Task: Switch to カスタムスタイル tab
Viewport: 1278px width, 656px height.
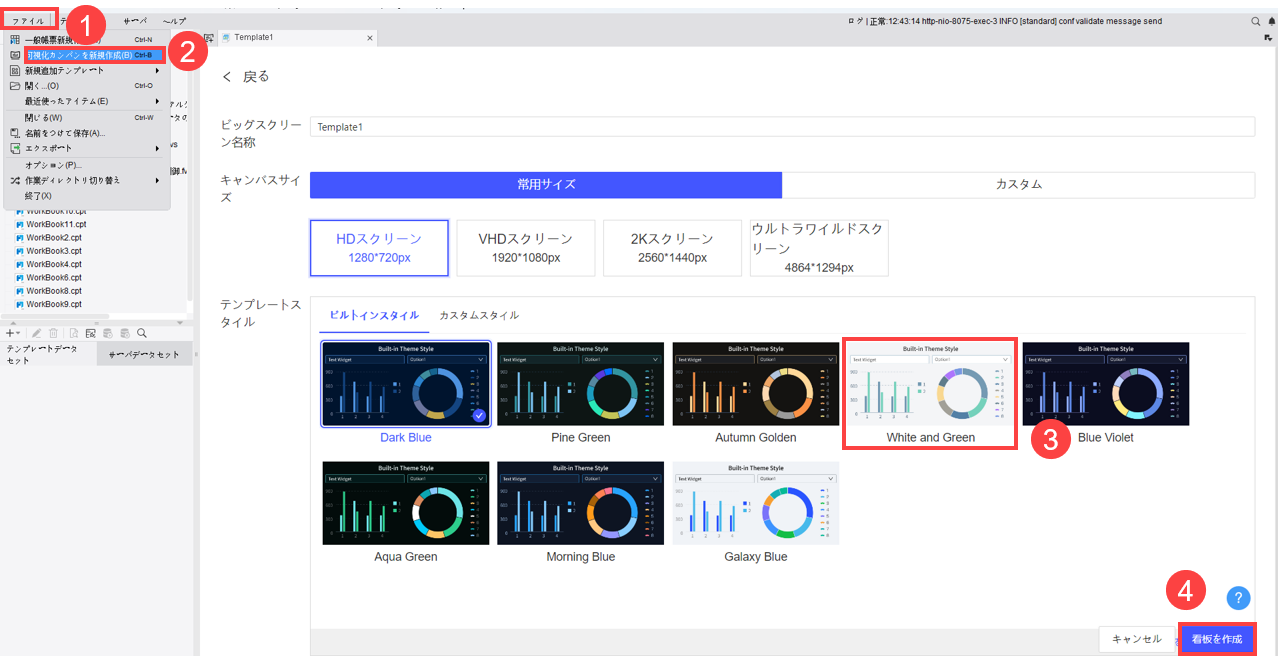Action: point(479,315)
